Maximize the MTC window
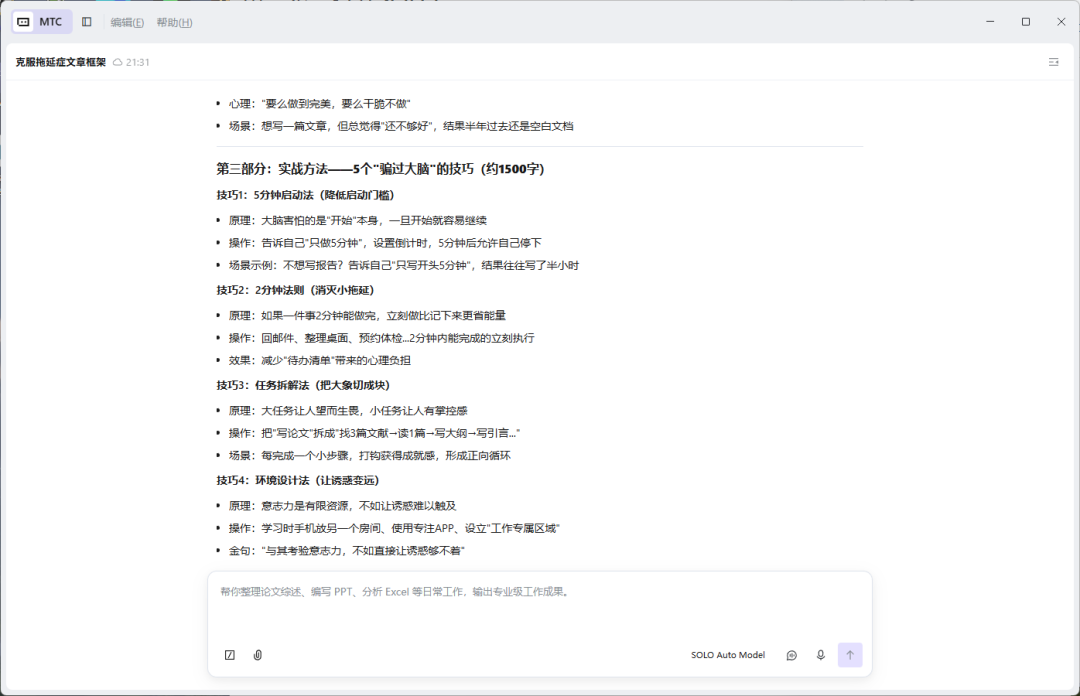The image size is (1080, 696). coord(1026,21)
